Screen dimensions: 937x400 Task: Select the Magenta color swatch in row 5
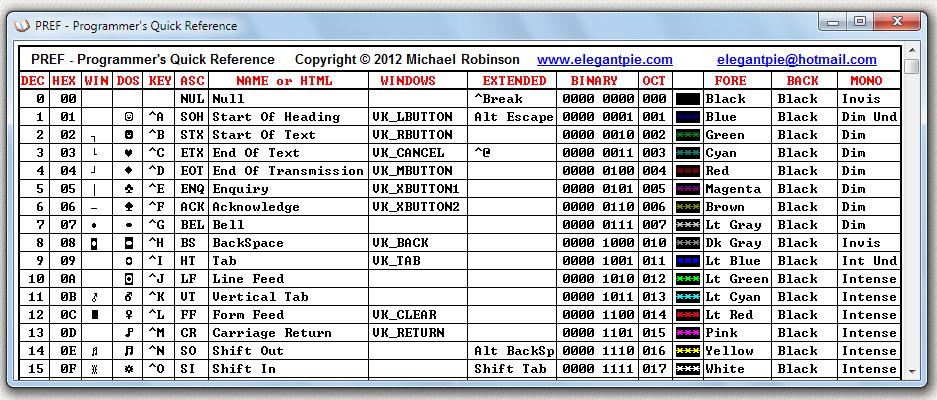(688, 189)
